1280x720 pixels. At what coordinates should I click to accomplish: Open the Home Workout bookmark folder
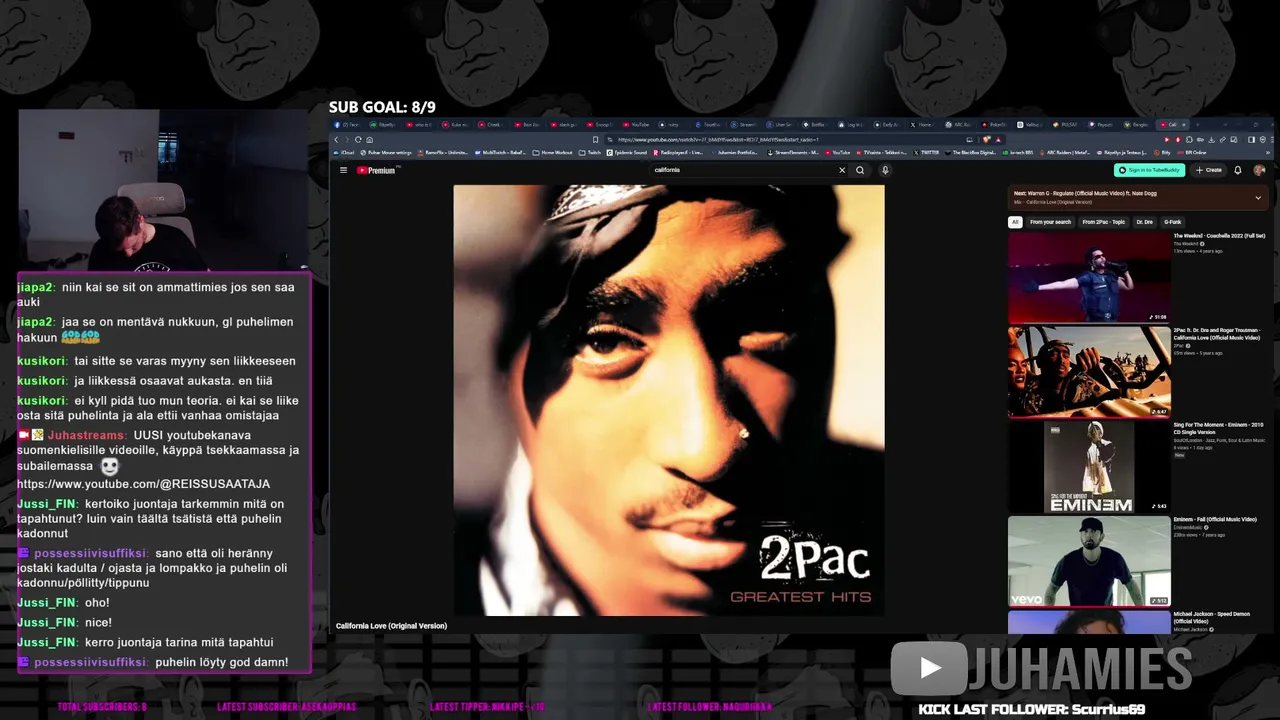554,153
